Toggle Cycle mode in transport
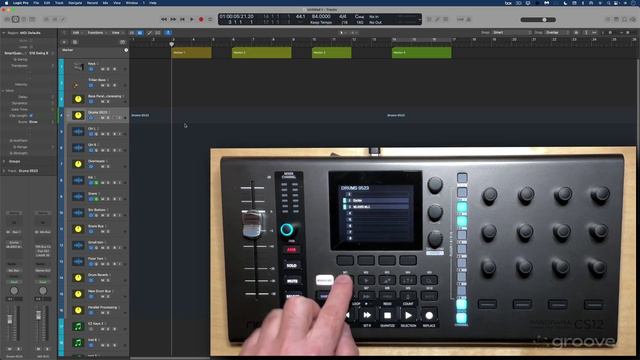This screenshot has width=640, height=360. click(210, 19)
